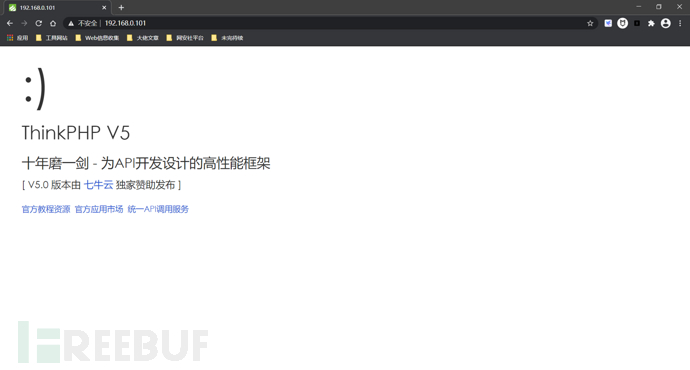Image resolution: width=690 pixels, height=370 pixels.
Task: Open the fifth bookmark folder ending in 平台
Action: [x=185, y=38]
